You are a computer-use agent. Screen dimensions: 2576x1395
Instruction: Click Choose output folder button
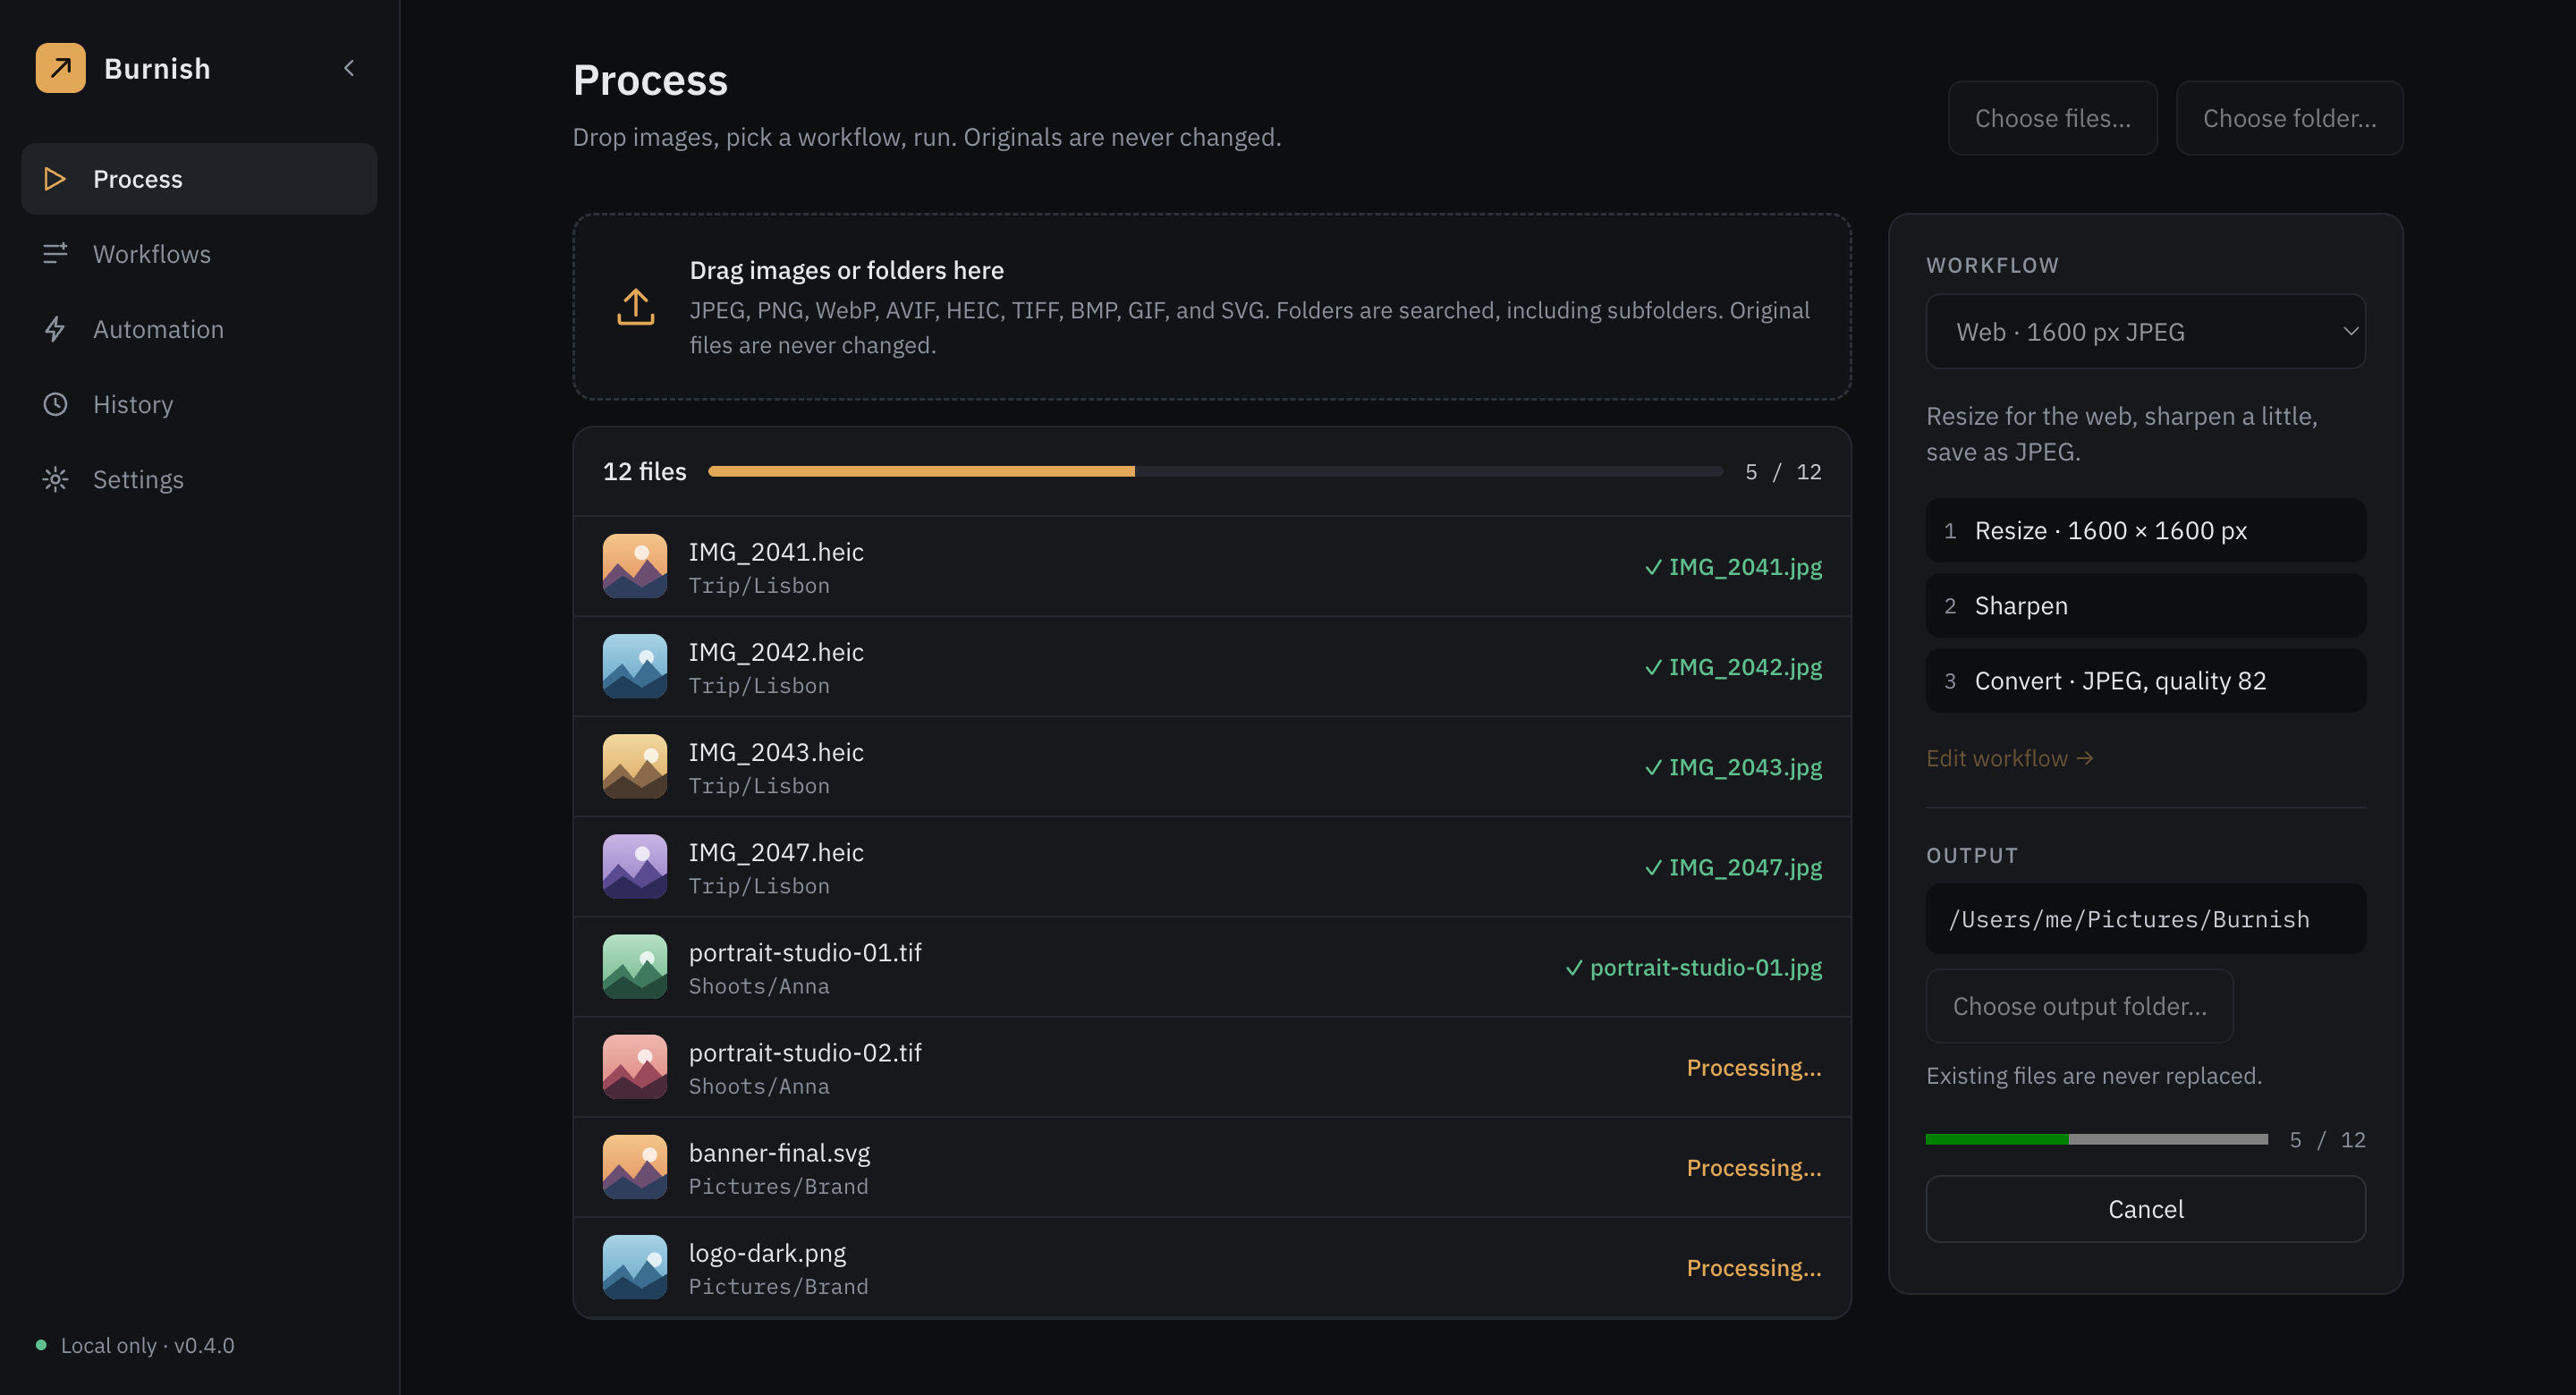tap(2079, 1006)
